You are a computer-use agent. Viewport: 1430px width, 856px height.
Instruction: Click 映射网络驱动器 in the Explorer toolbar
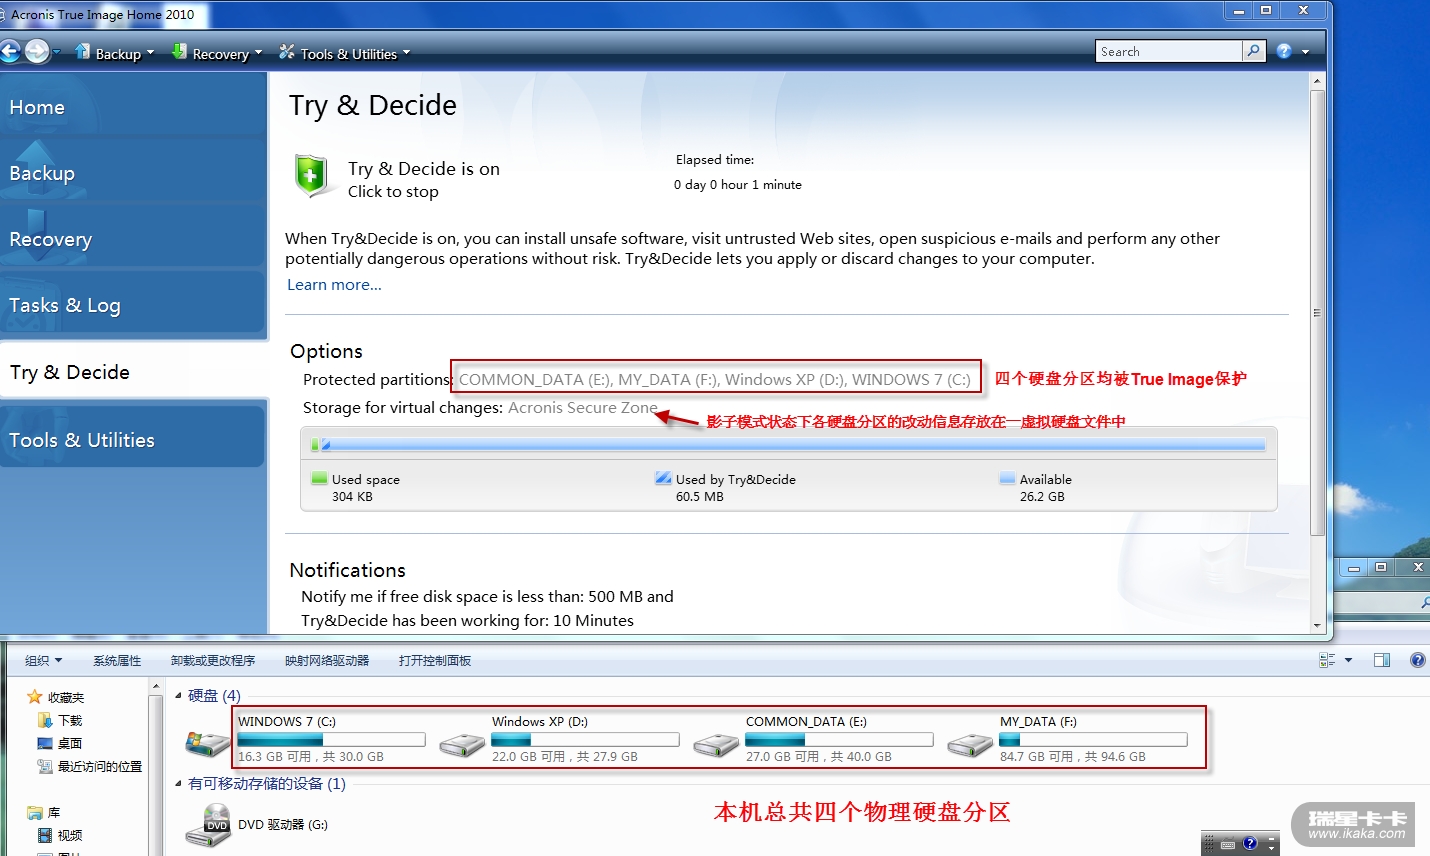coord(327,660)
